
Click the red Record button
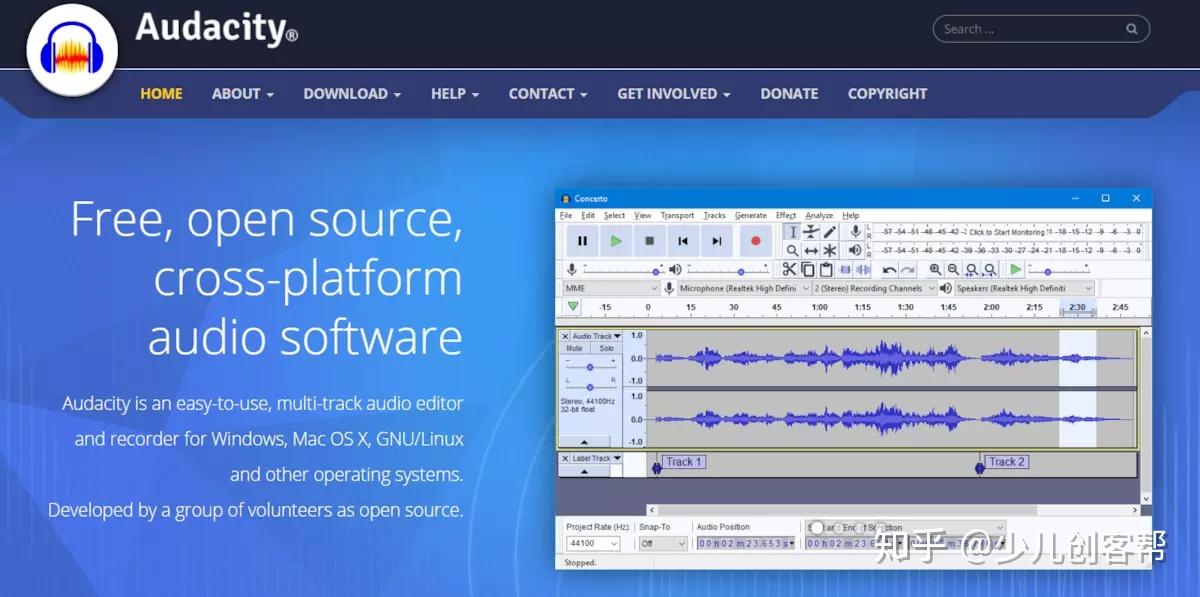[755, 241]
